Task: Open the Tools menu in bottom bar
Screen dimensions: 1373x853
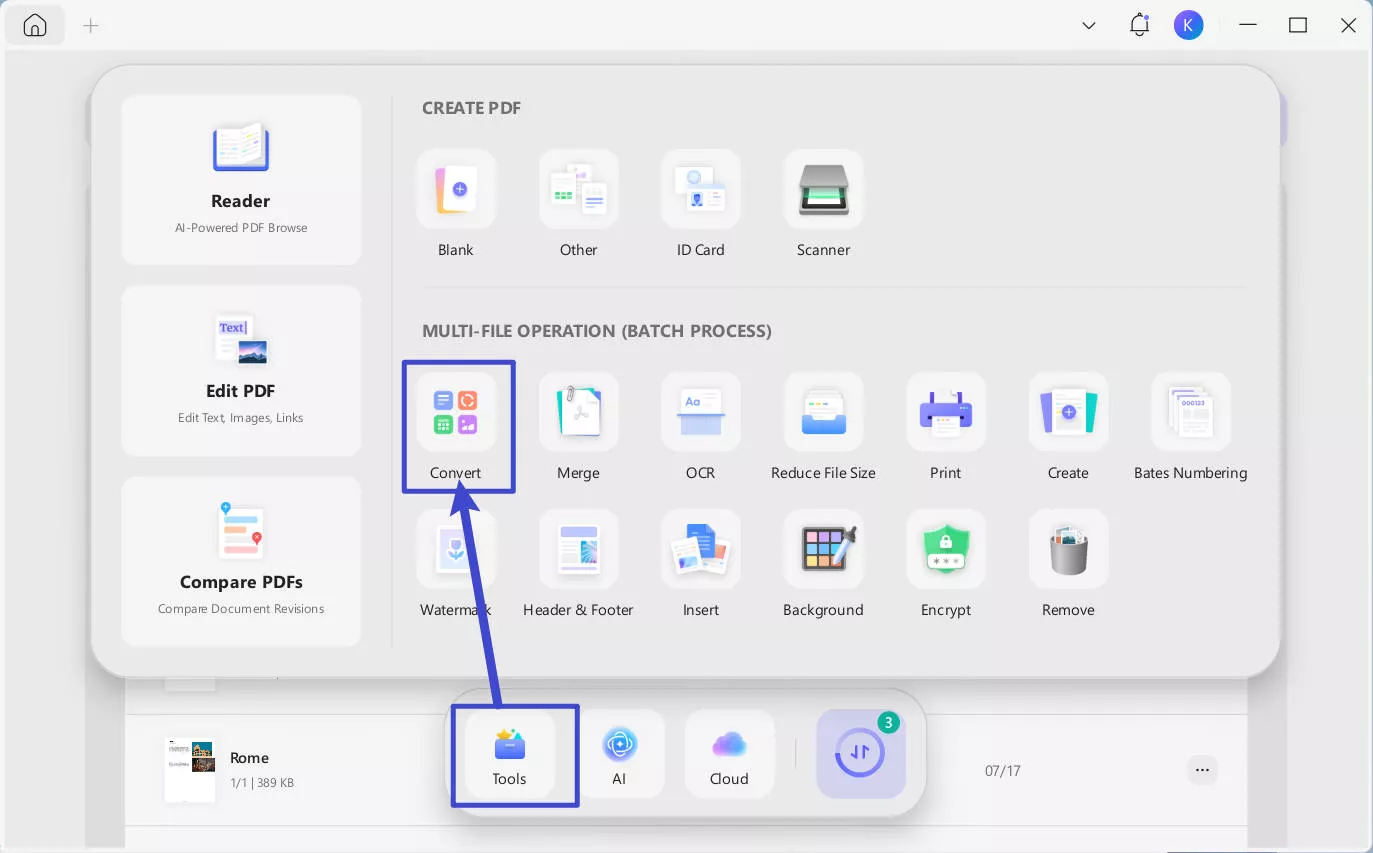Action: click(510, 756)
